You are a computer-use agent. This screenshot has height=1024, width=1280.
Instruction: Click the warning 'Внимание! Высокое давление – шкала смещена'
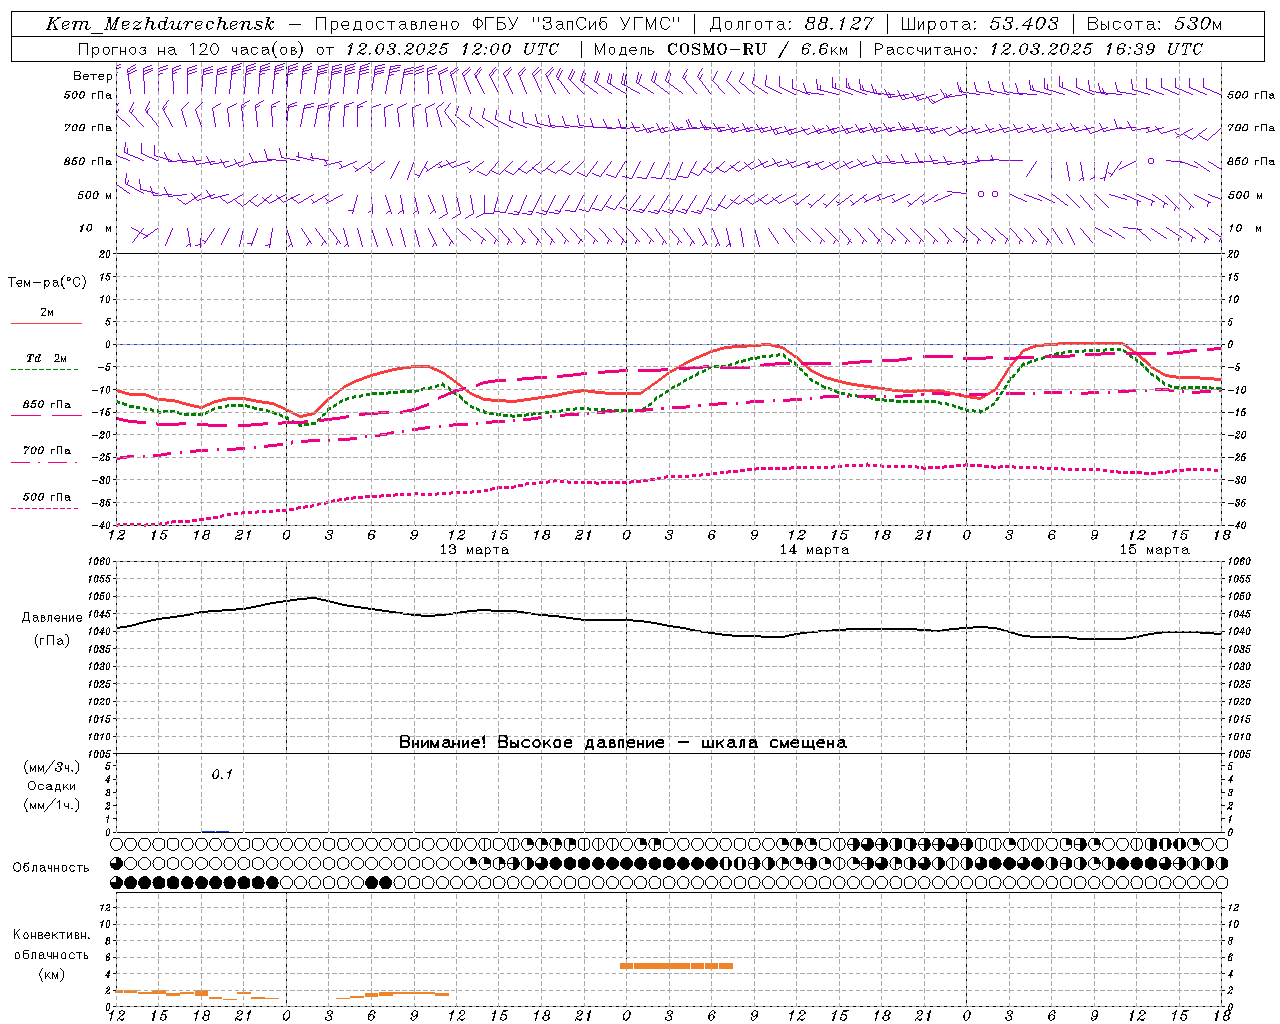623,743
